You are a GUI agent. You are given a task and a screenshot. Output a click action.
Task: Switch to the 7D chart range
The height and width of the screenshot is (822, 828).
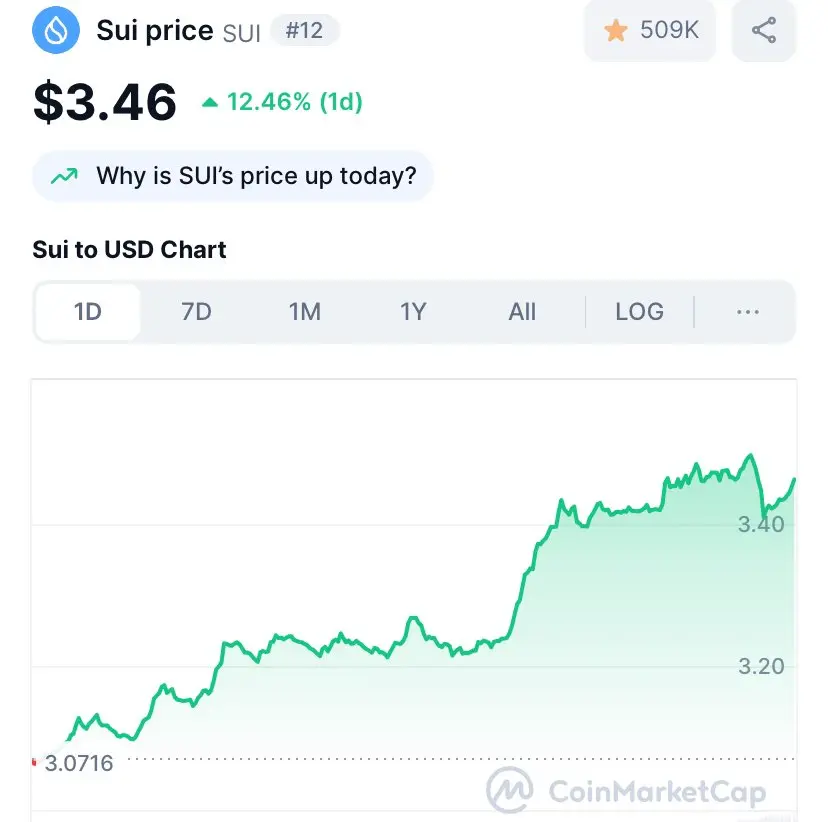[x=196, y=312]
